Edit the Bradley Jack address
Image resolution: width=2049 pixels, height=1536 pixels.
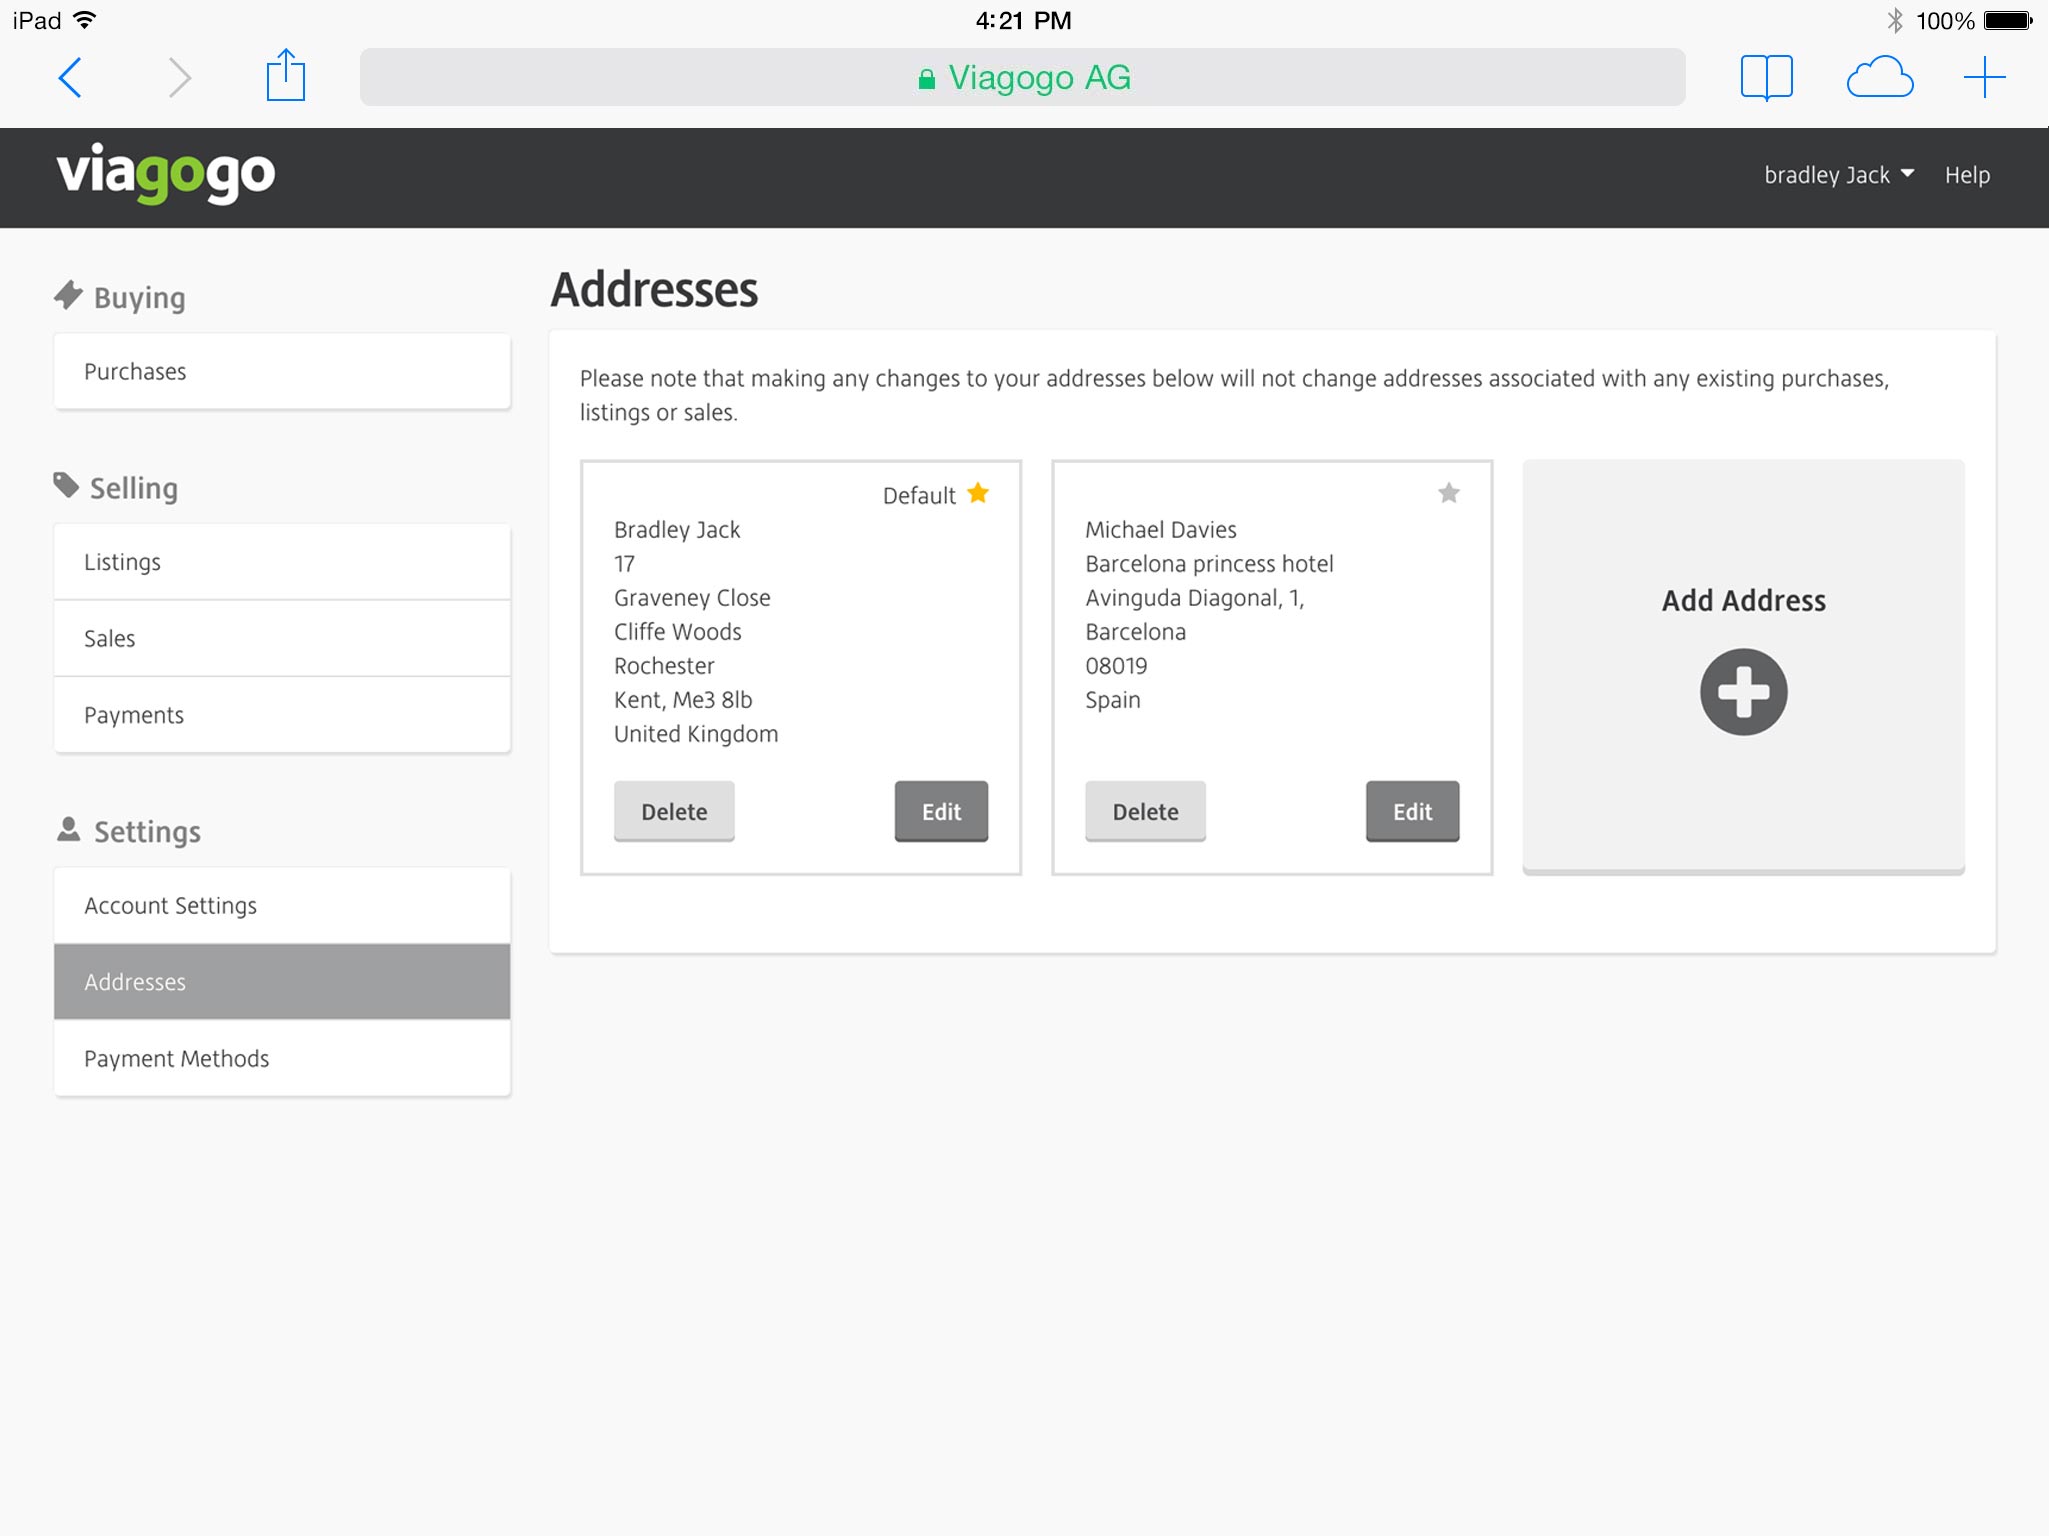coord(941,811)
